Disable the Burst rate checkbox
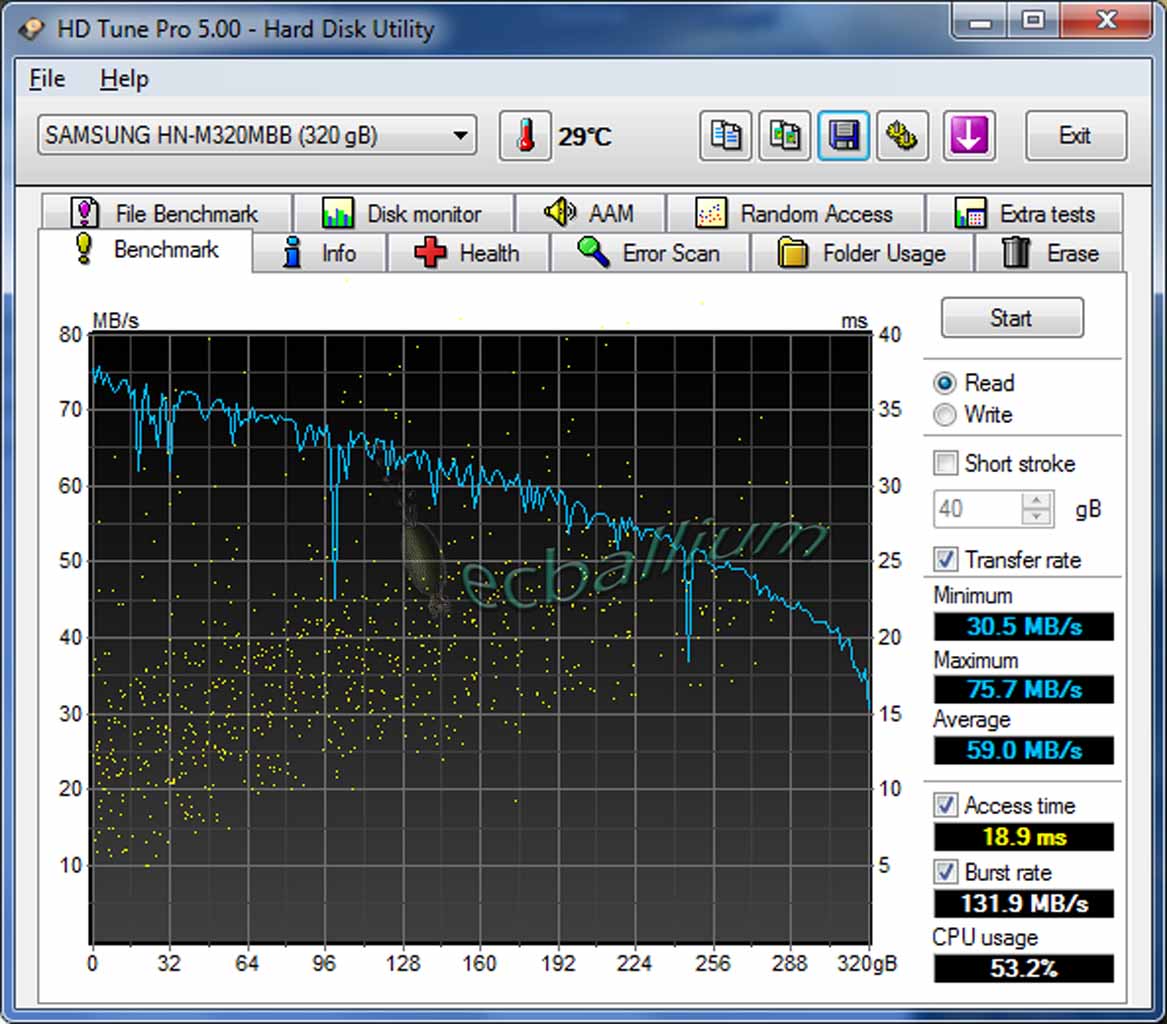 (x=945, y=872)
